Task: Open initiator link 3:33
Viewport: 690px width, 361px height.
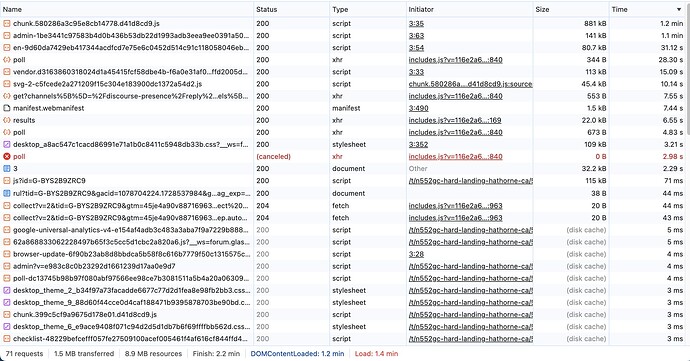Action: (x=416, y=72)
